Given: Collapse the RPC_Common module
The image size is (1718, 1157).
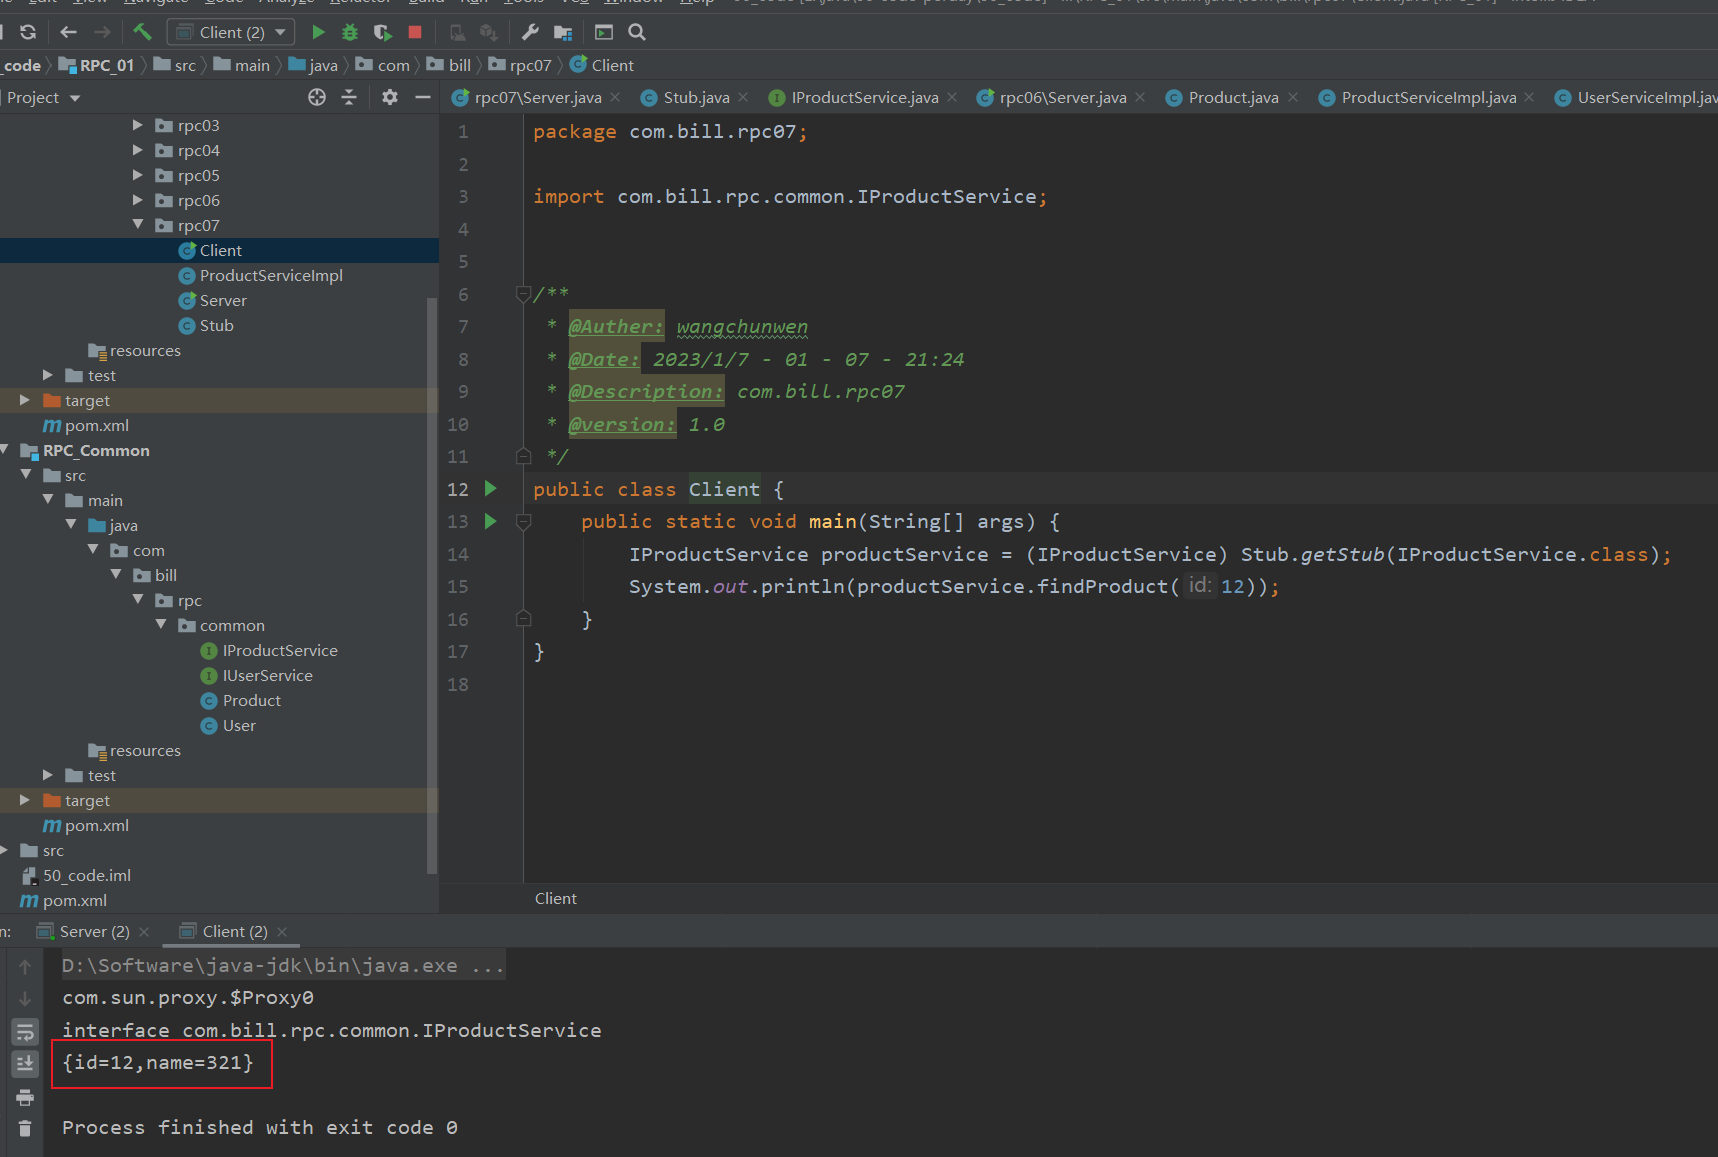Looking at the screenshot, I should (x=6, y=450).
